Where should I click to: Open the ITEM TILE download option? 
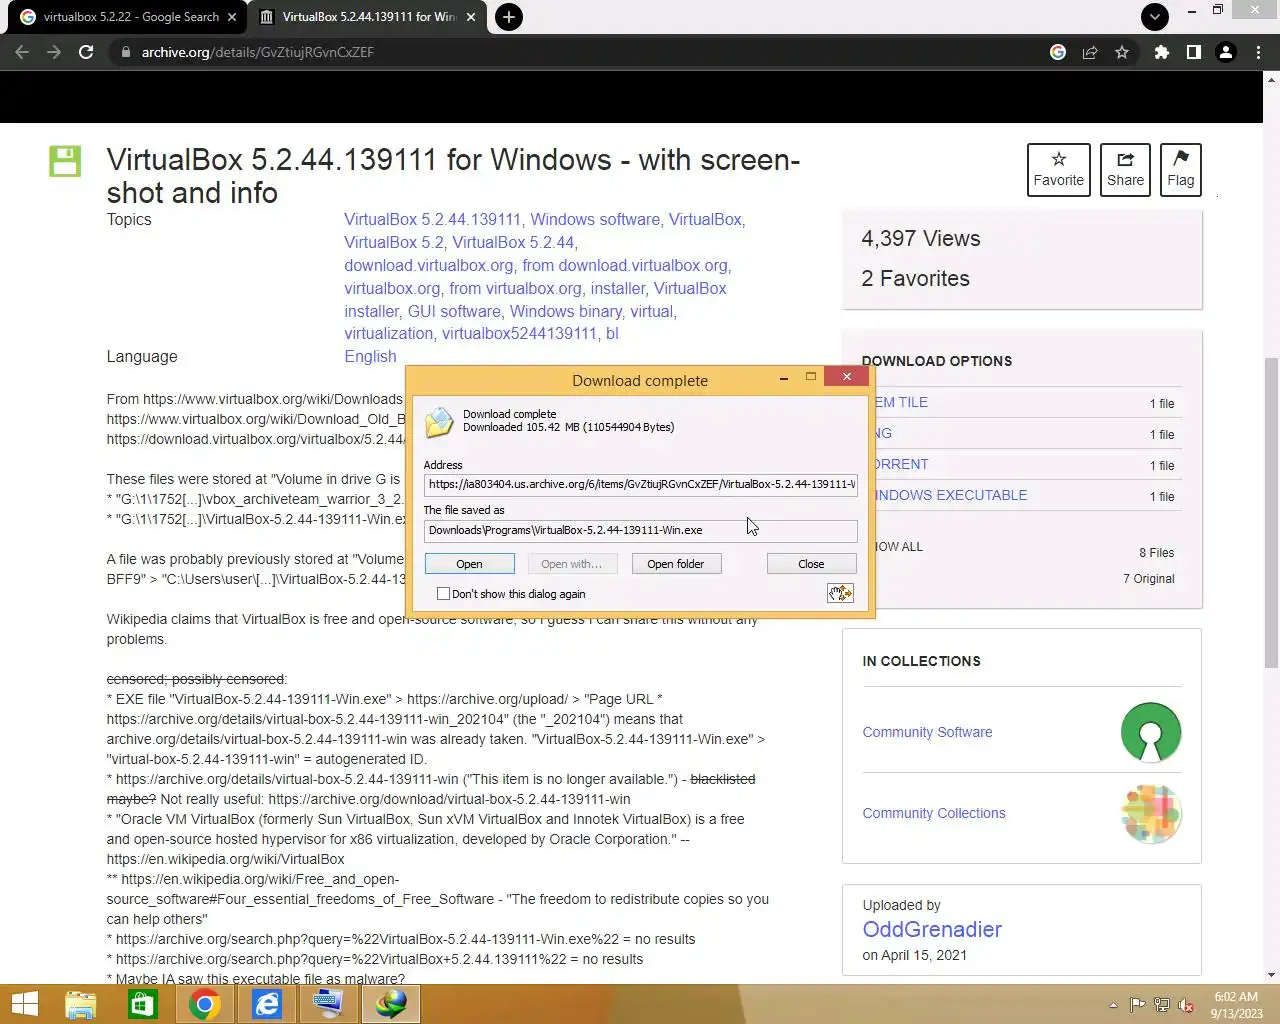(901, 402)
